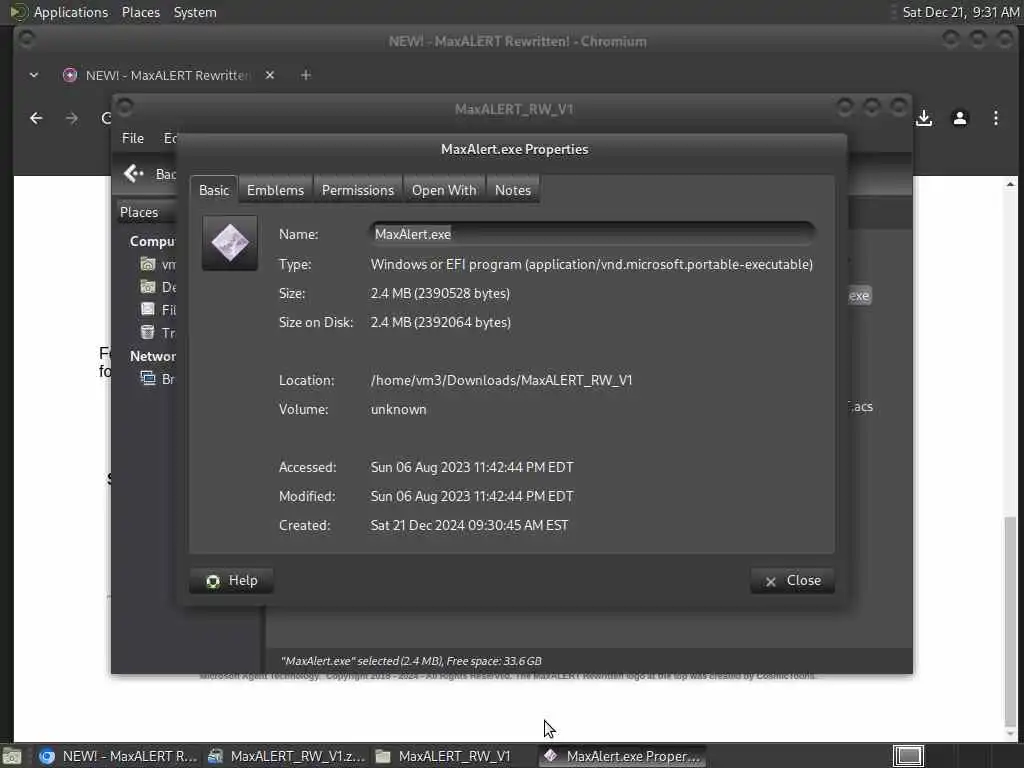The height and width of the screenshot is (768, 1024).
Task: Click the Size value 2390528 bytes
Action: click(x=440, y=293)
